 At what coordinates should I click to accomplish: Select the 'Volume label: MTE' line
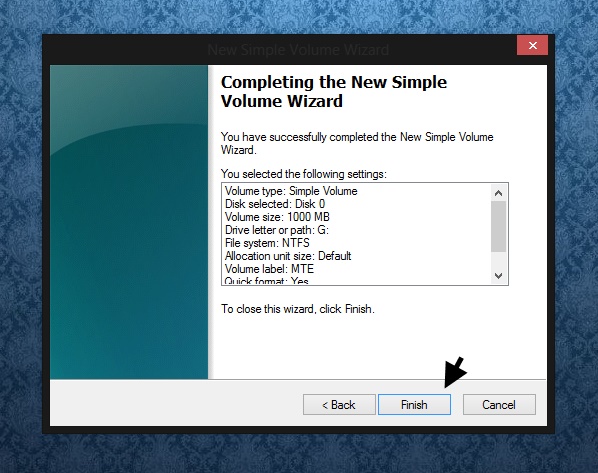click(x=269, y=269)
